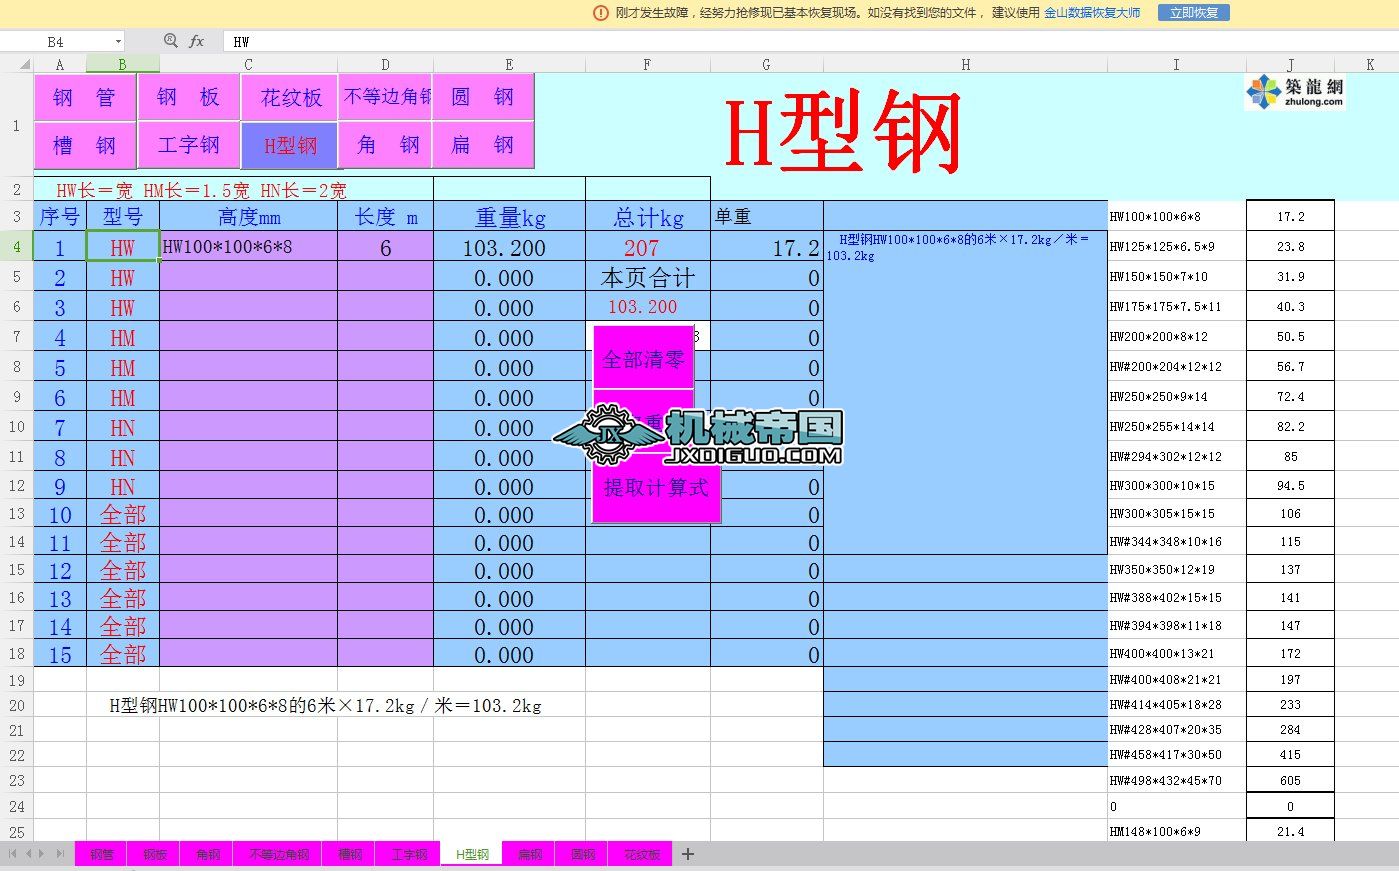1399x871 pixels.
Task: Select row 19 header
Action: pos(17,680)
